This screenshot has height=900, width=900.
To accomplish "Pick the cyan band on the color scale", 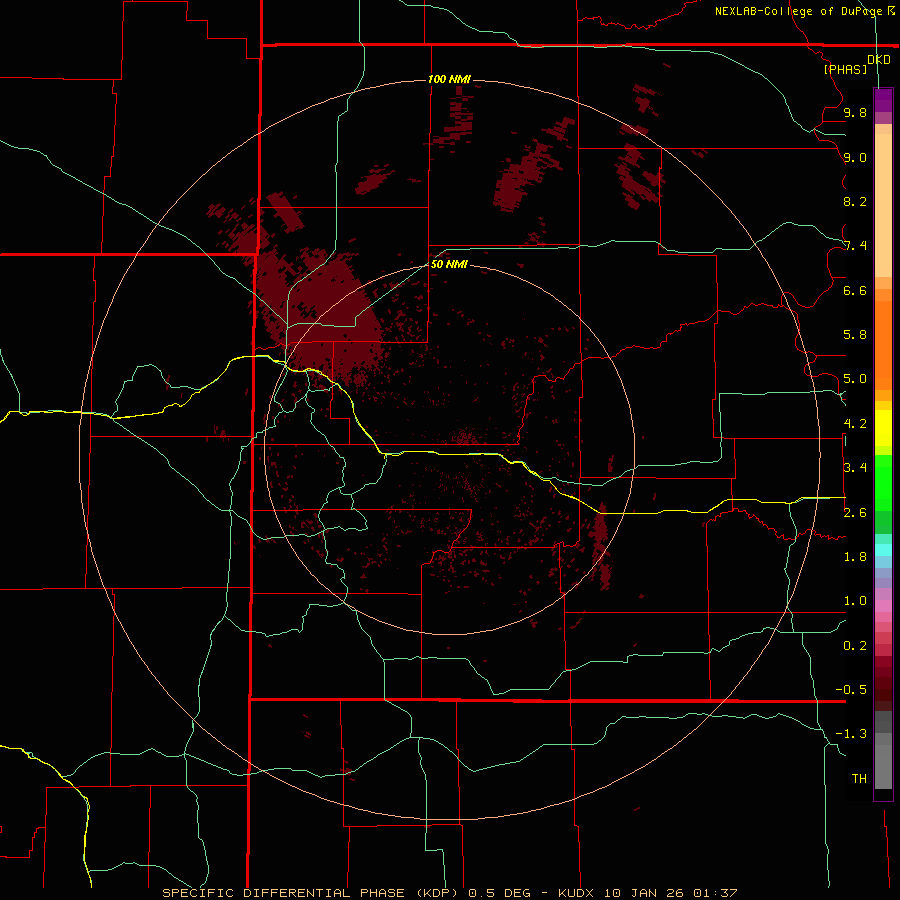I will pos(883,550).
